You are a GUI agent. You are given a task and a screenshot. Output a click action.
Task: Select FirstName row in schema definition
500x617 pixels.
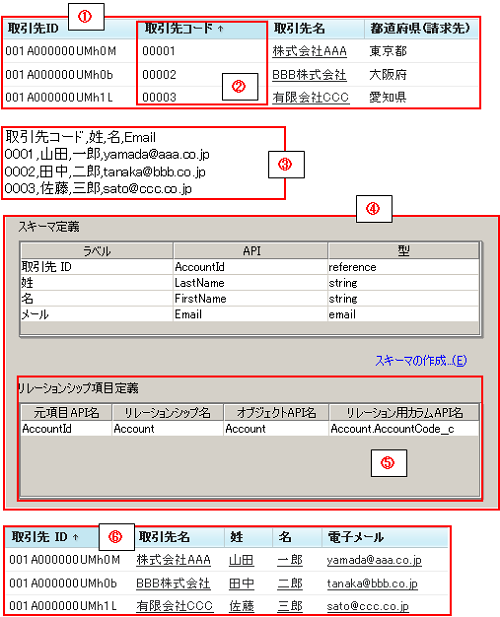click(x=250, y=298)
